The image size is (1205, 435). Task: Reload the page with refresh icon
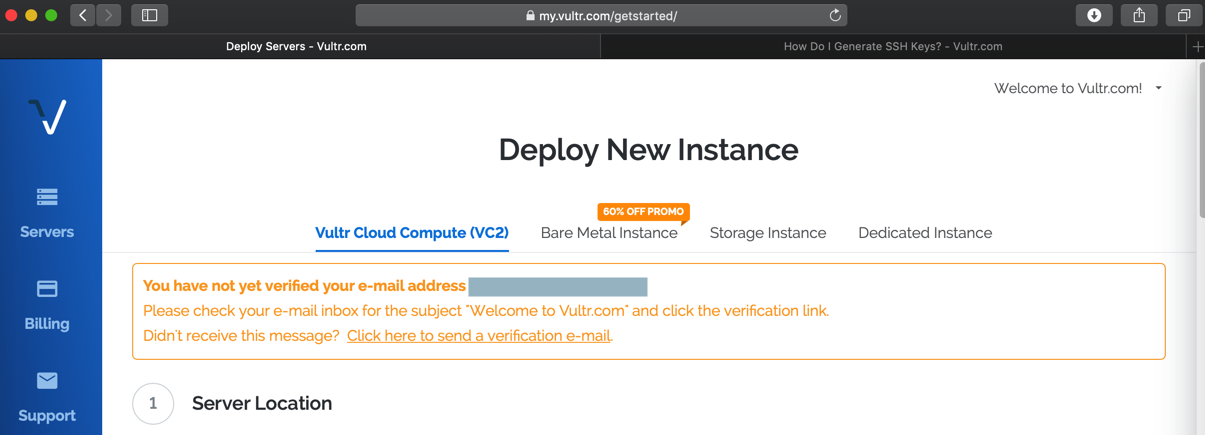(x=835, y=15)
